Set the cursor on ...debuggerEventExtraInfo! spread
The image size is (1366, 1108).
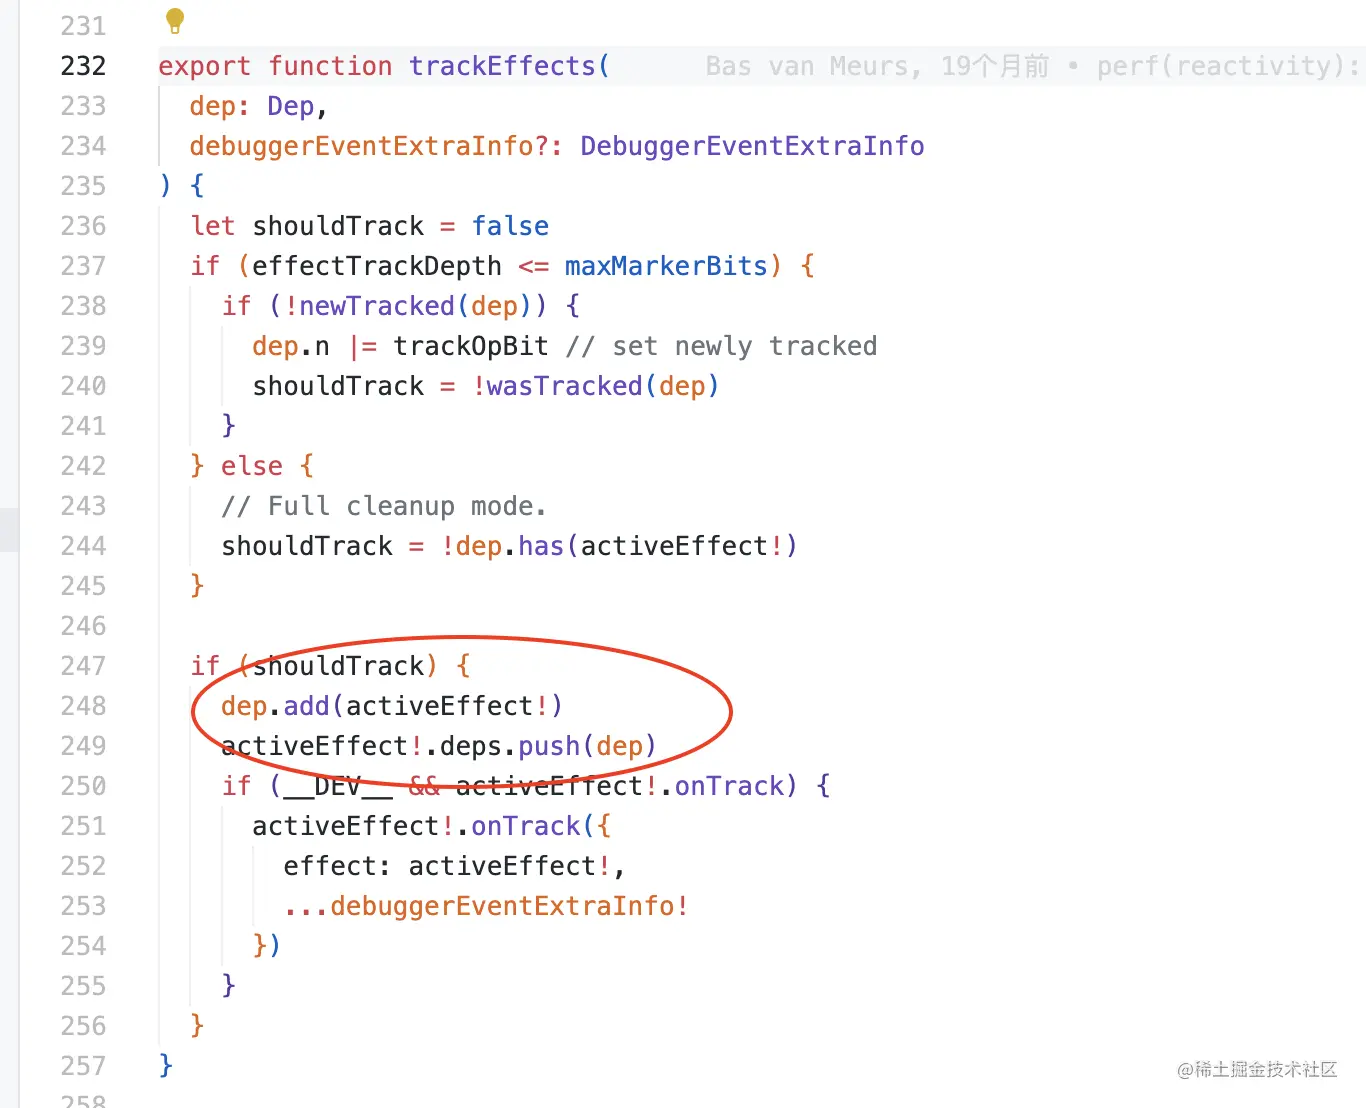pyautogui.click(x=486, y=906)
